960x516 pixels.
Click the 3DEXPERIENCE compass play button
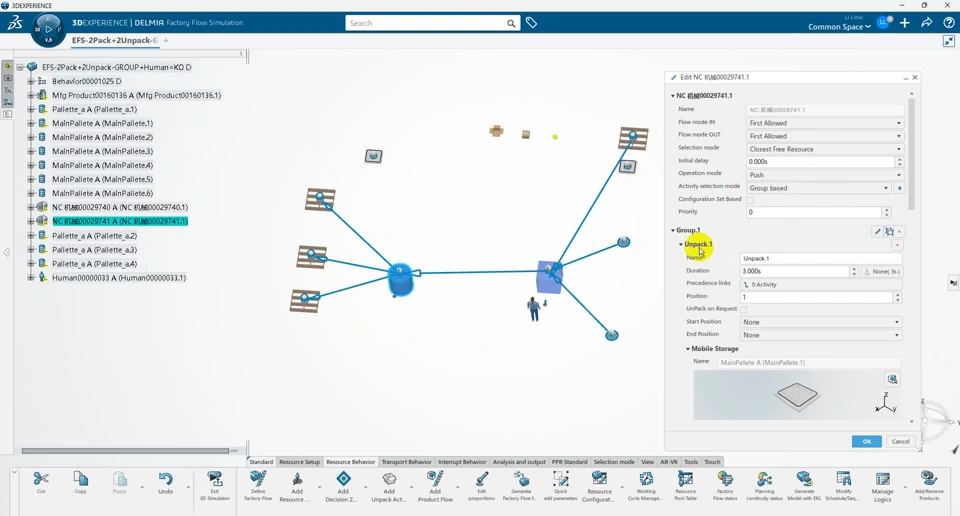[48, 29]
